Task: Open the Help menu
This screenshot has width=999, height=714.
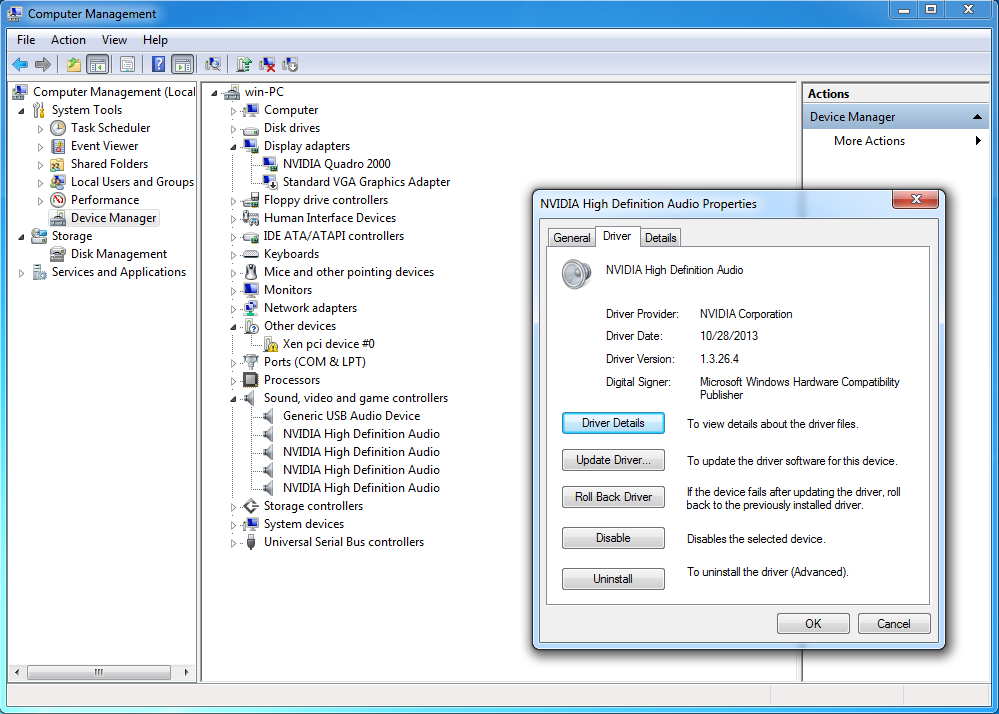Action: pyautogui.click(x=155, y=40)
